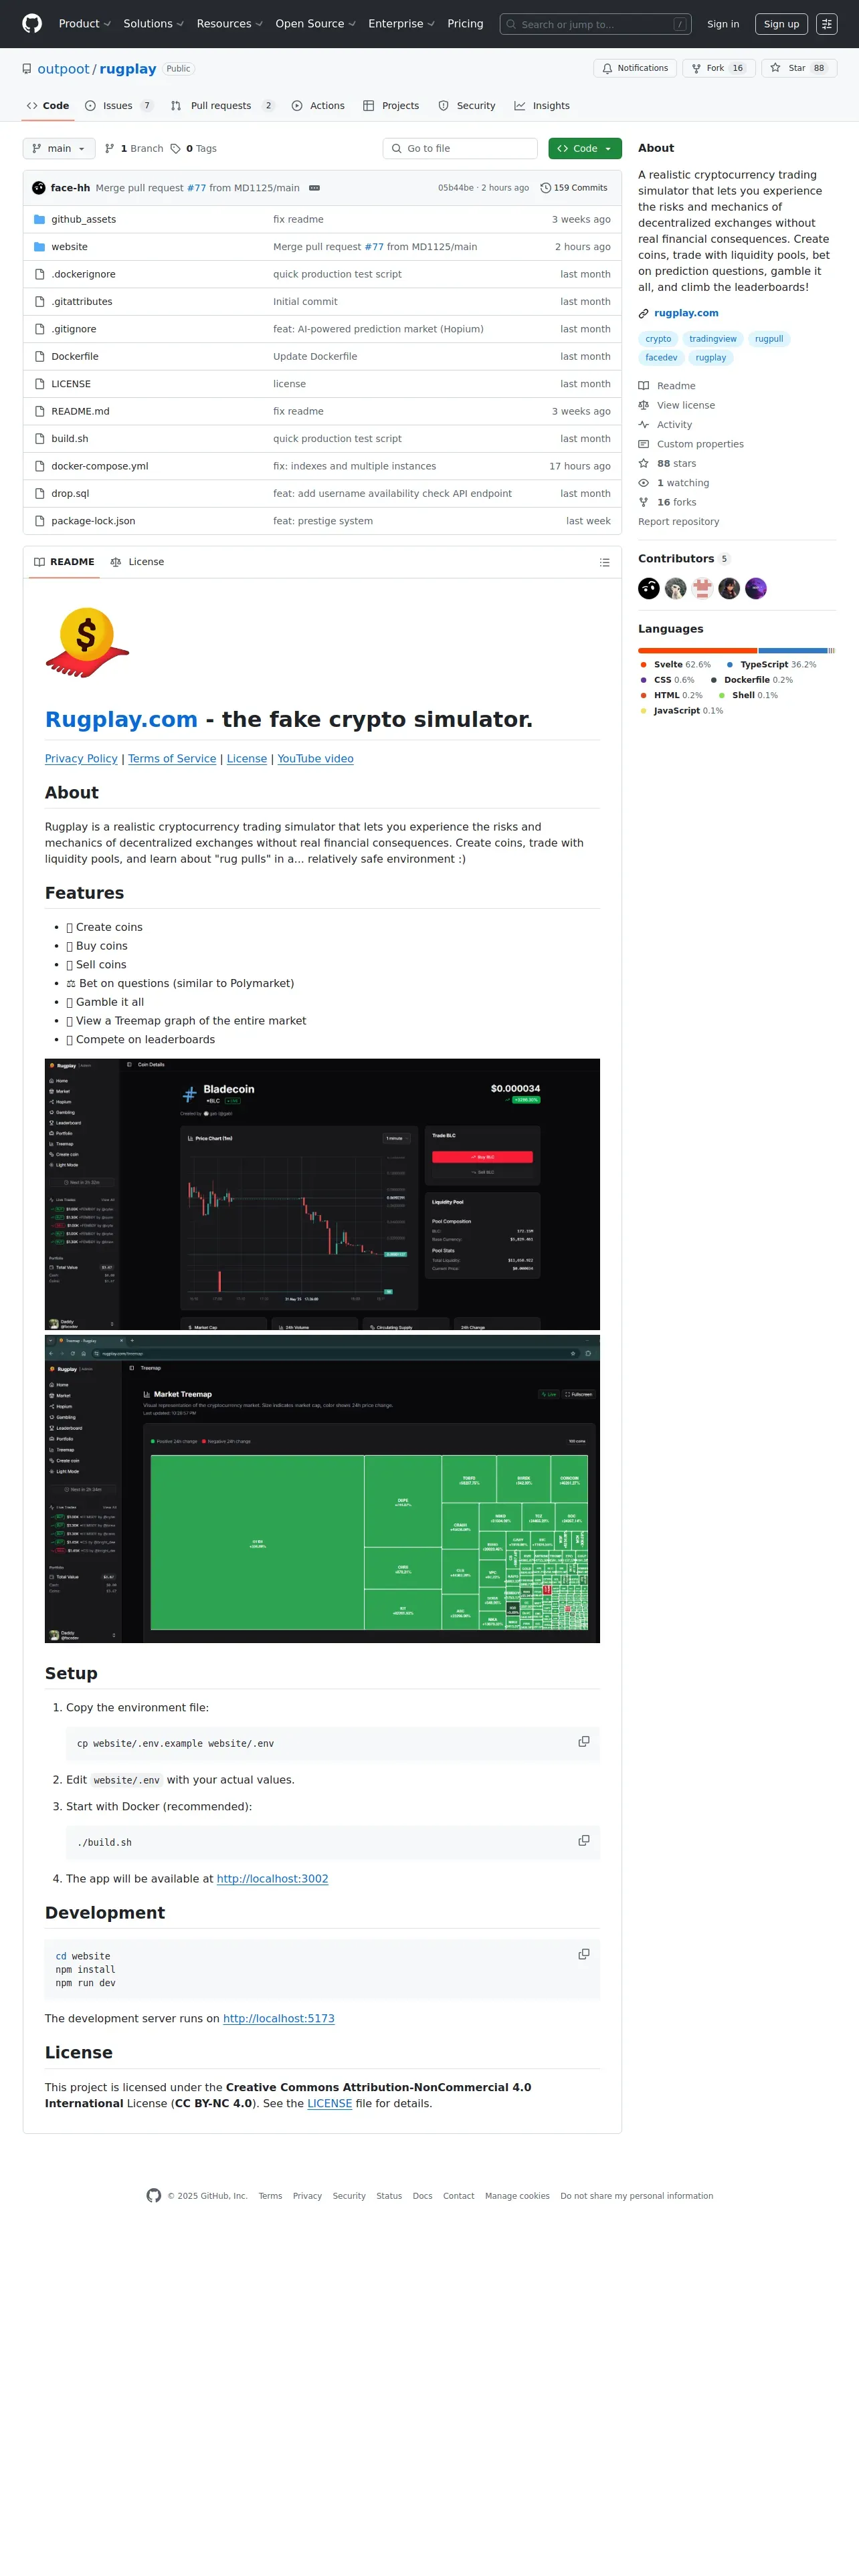Screen dimensions: 859x2576
Task: Open the repository settings icon beside Sign up
Action: [826, 24]
